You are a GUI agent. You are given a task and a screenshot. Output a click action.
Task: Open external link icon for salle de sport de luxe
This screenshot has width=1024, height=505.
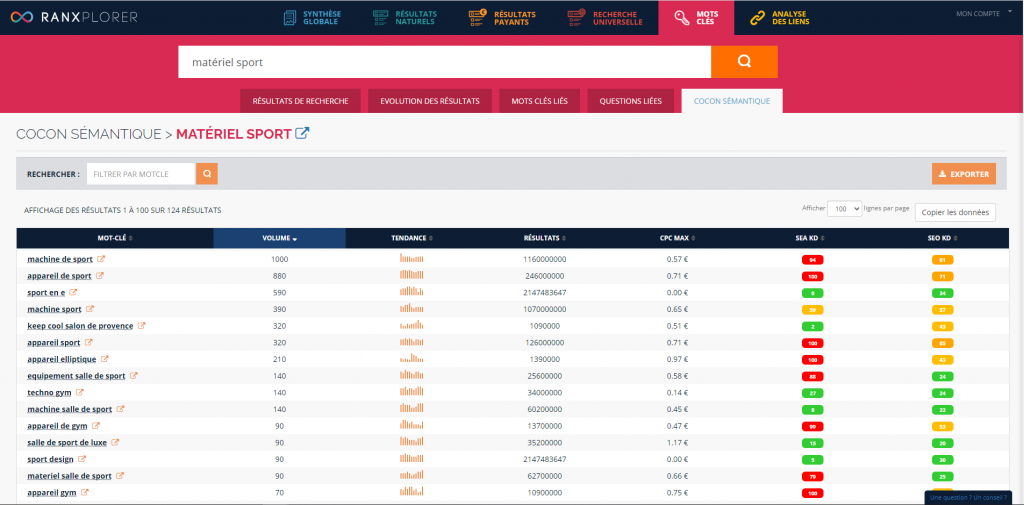tap(116, 442)
